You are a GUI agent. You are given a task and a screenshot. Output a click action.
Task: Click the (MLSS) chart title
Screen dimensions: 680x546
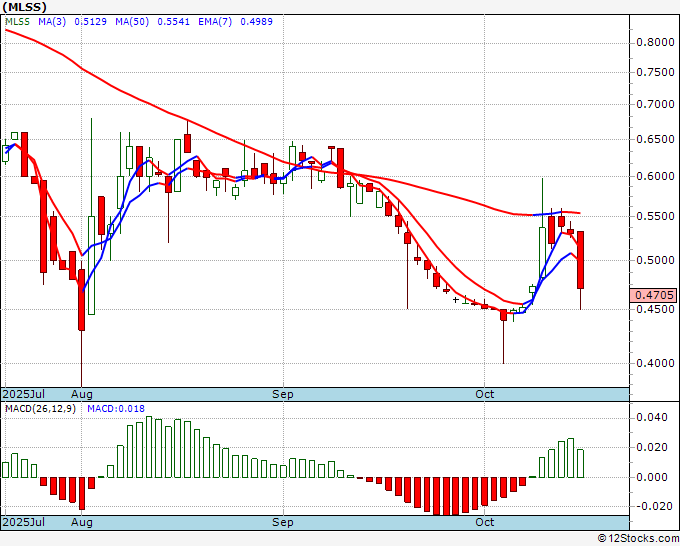[x=24, y=7]
